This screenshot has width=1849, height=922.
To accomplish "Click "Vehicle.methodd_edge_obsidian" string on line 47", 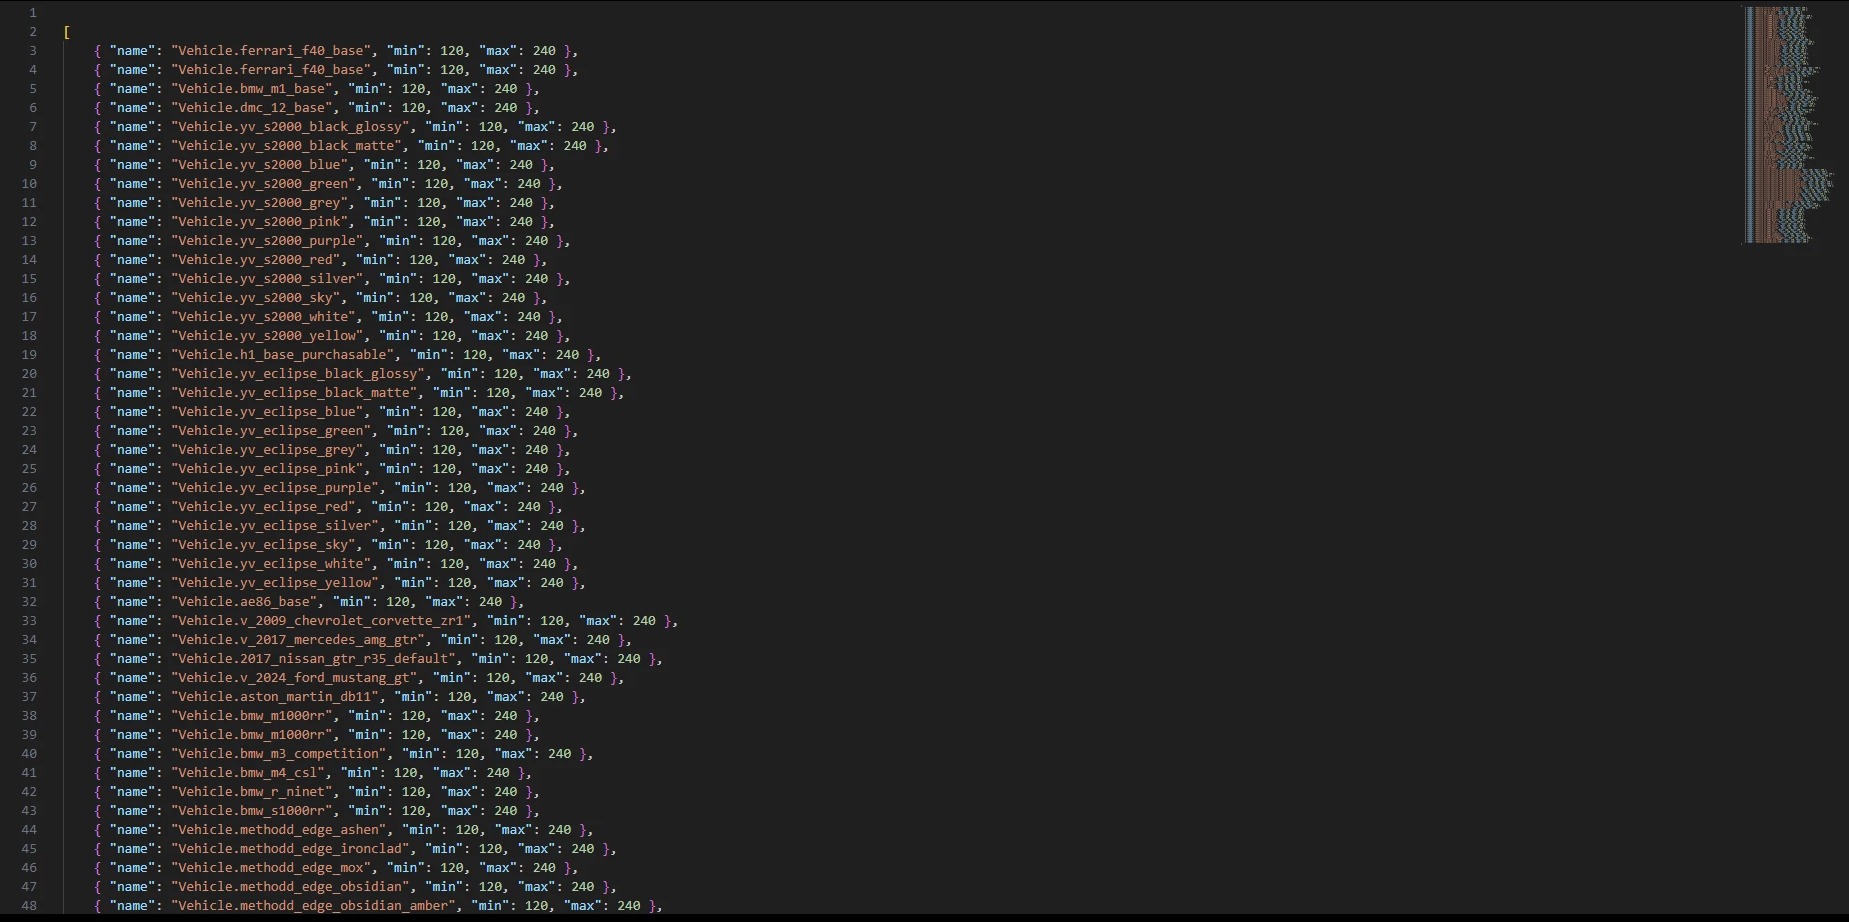I will [x=291, y=887].
